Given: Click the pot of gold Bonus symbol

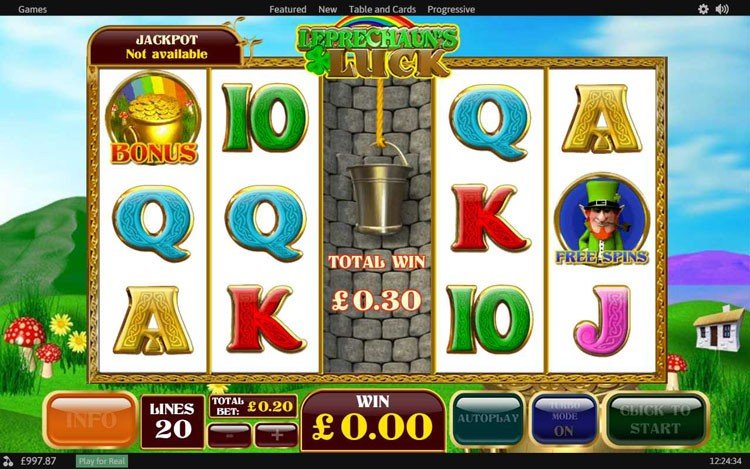Looking at the screenshot, I should pyautogui.click(x=153, y=119).
